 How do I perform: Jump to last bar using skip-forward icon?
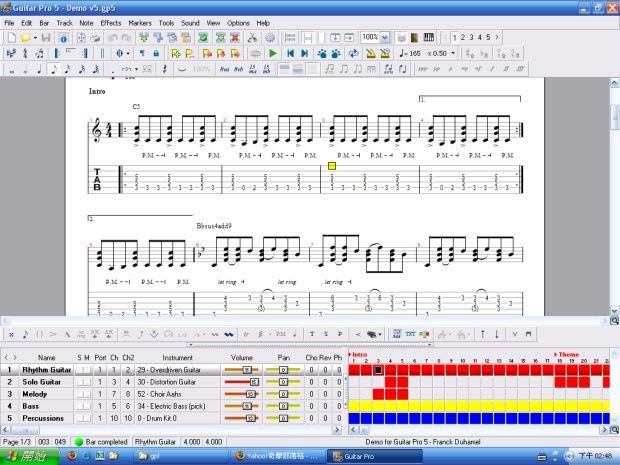pyautogui.click(x=304, y=53)
